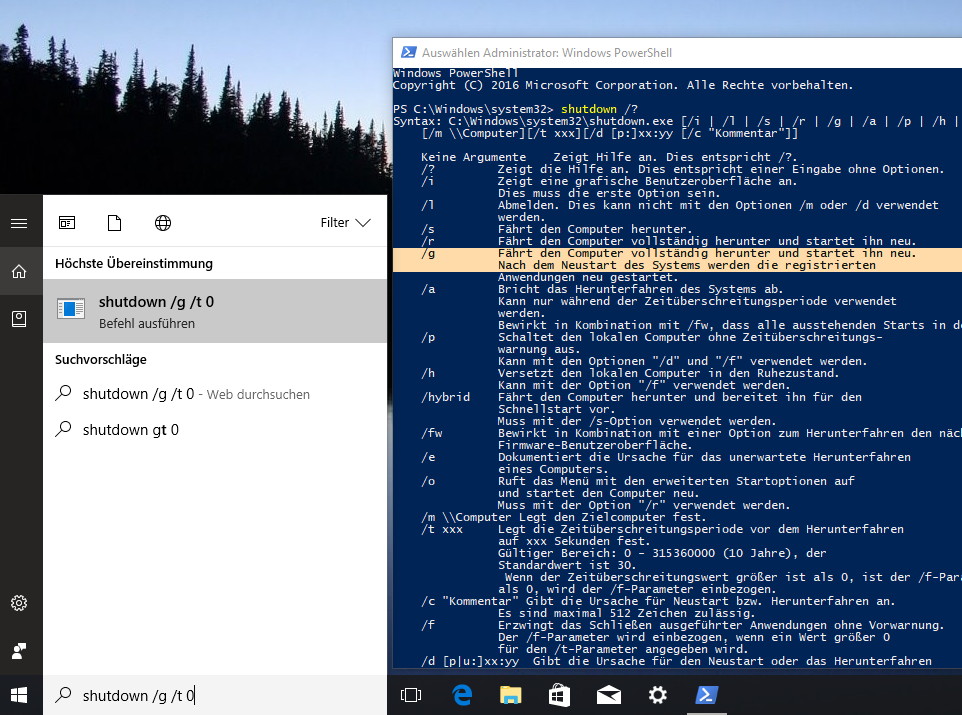Click the search box containing shutdown /g /t 0
The image size is (962, 715).
pos(215,695)
